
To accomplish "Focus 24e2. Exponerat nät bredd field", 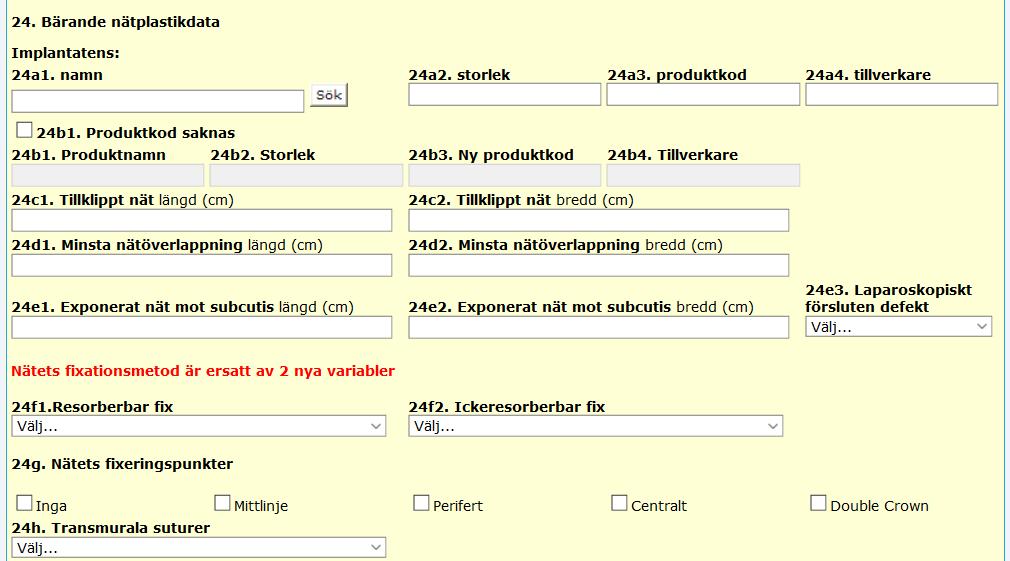I will (x=598, y=327).
